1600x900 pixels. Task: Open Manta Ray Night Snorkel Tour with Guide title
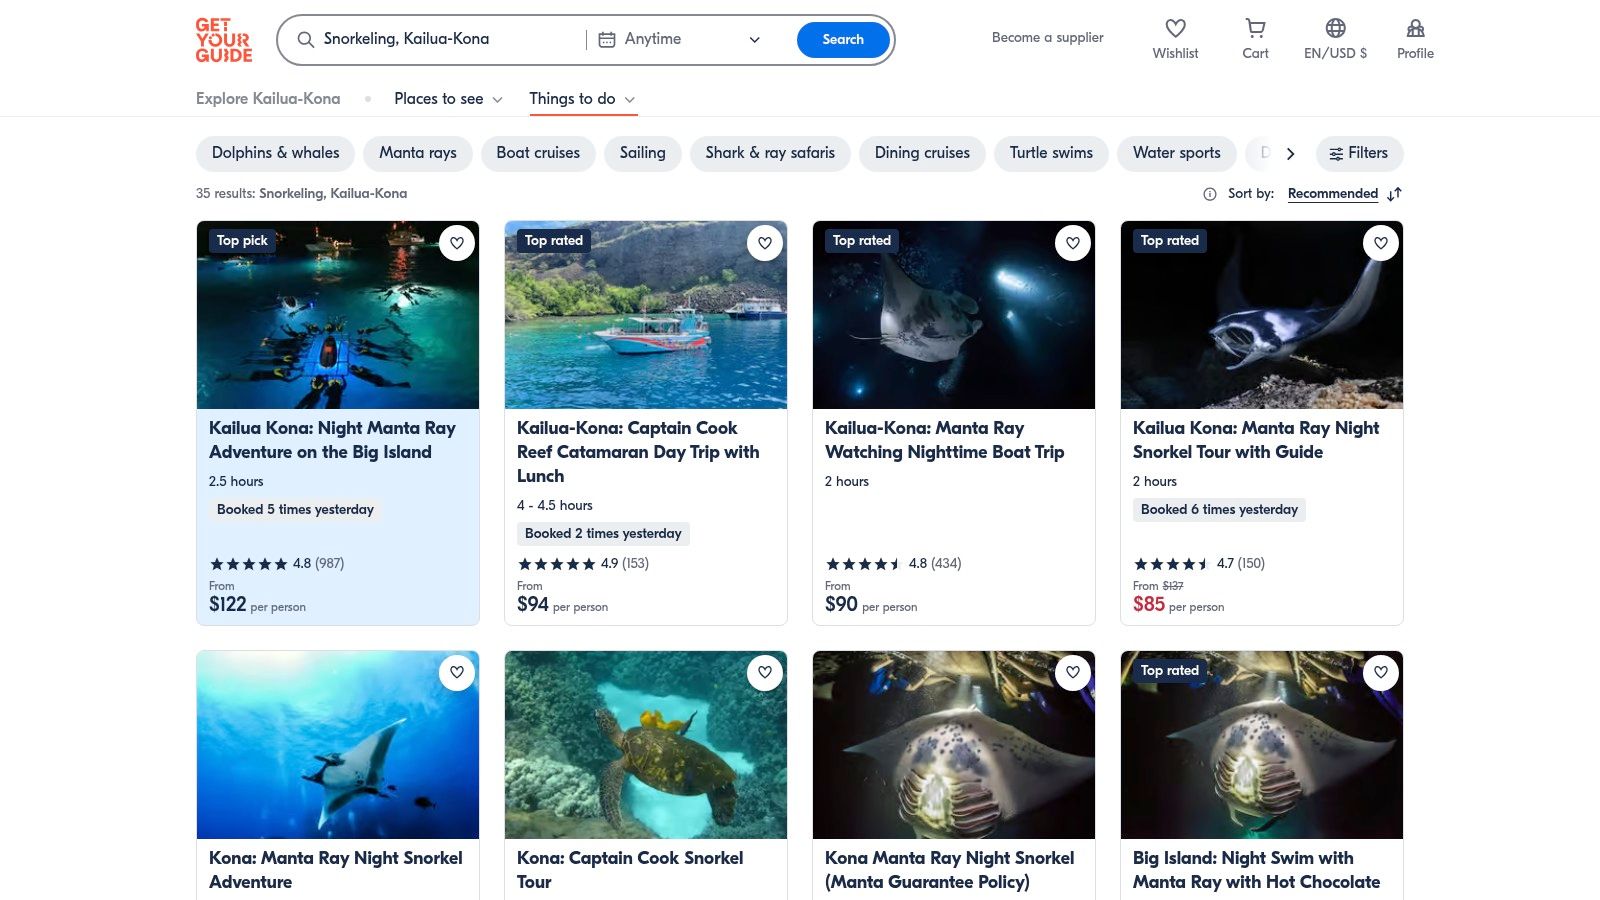point(1256,440)
